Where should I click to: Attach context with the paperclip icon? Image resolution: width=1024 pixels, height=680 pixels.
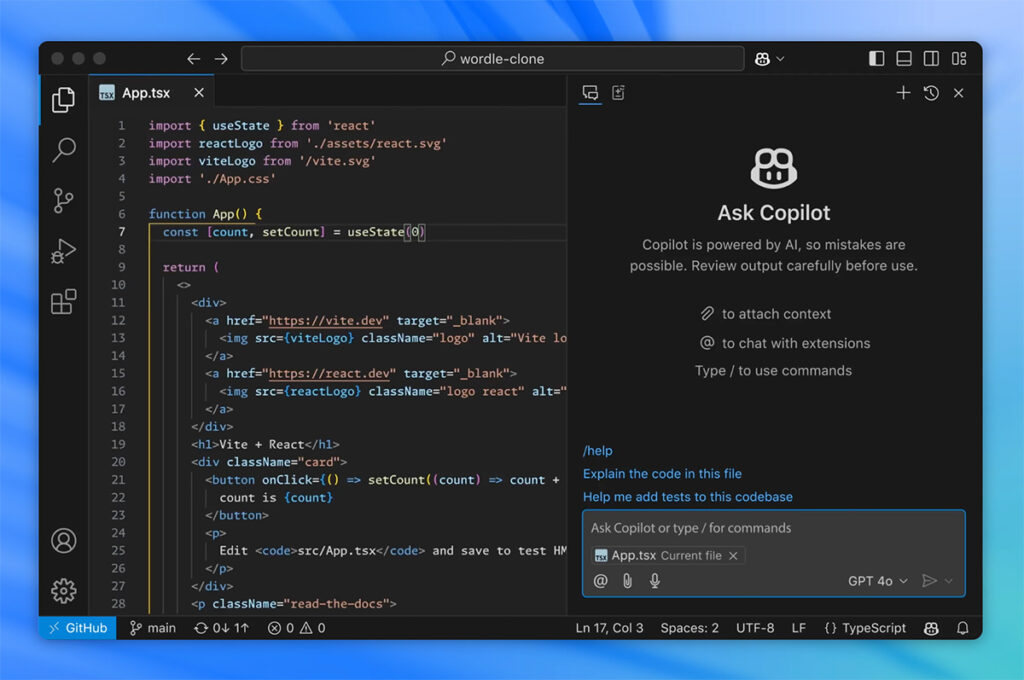click(627, 581)
